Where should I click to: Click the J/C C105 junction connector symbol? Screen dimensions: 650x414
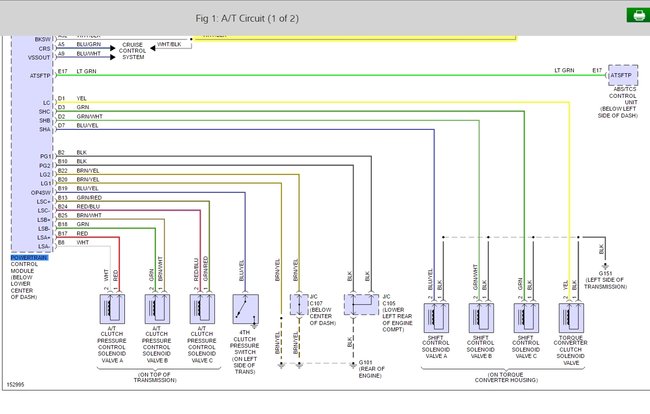[361, 305]
